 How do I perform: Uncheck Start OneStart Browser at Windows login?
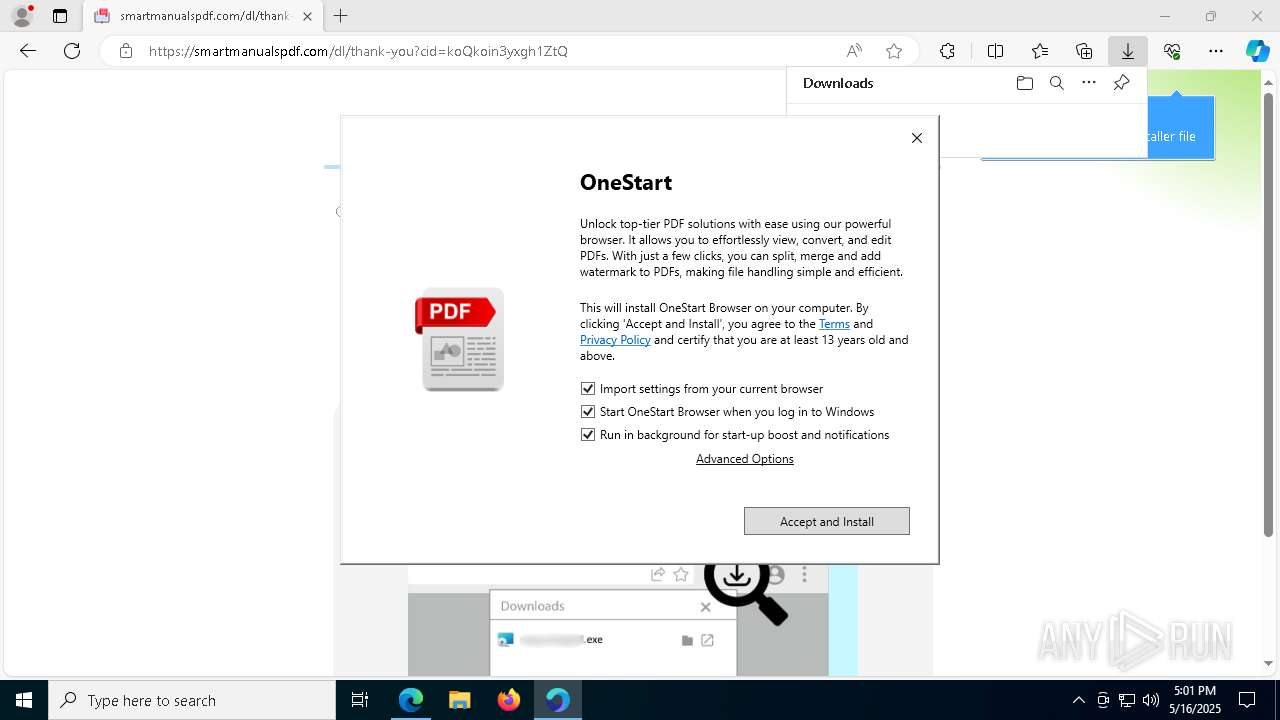[588, 412]
